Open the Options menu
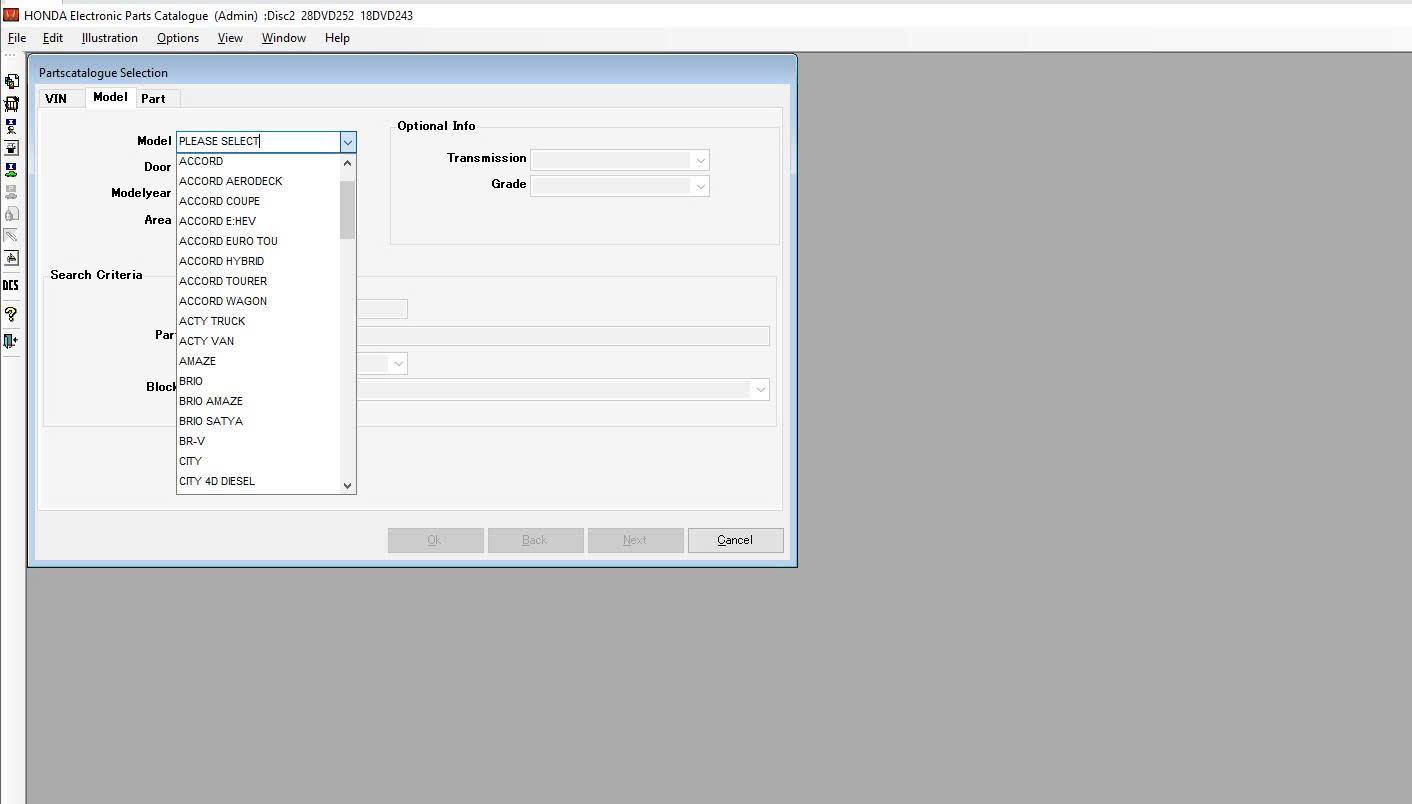 pos(178,38)
